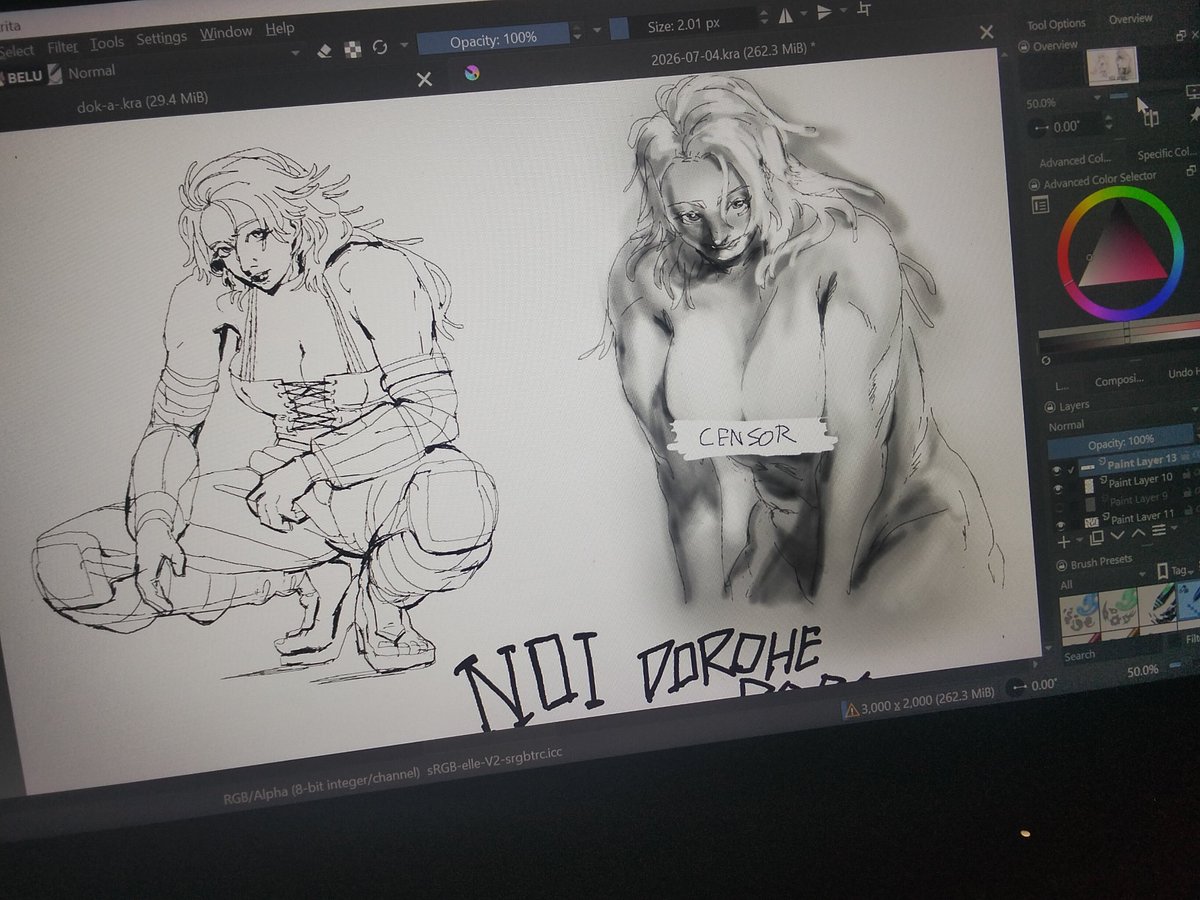This screenshot has width=1200, height=900.
Task: Toggle the Advanced Color Selector lock icon
Action: (x=1034, y=184)
